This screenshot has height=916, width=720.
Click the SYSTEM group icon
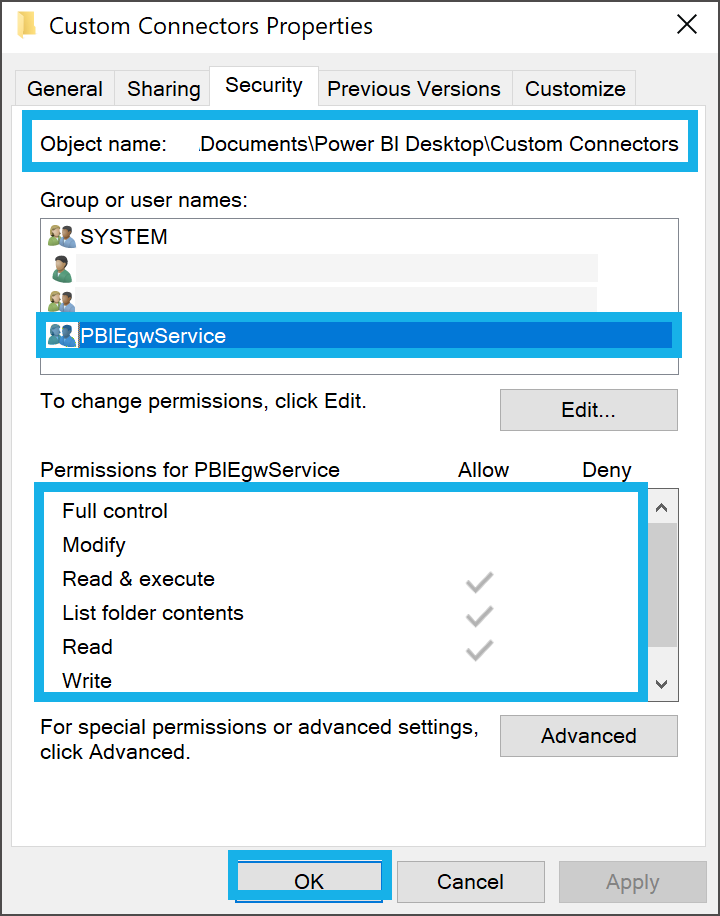[x=61, y=237]
